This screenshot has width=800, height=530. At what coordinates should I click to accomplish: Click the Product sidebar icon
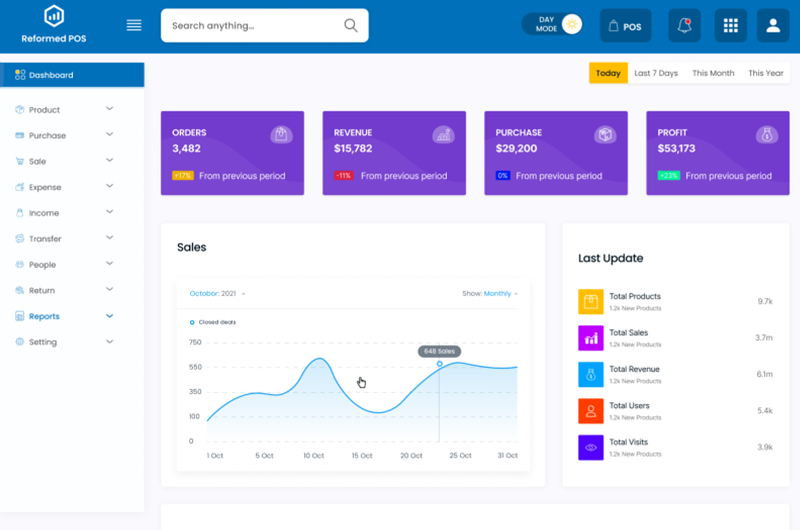point(19,109)
